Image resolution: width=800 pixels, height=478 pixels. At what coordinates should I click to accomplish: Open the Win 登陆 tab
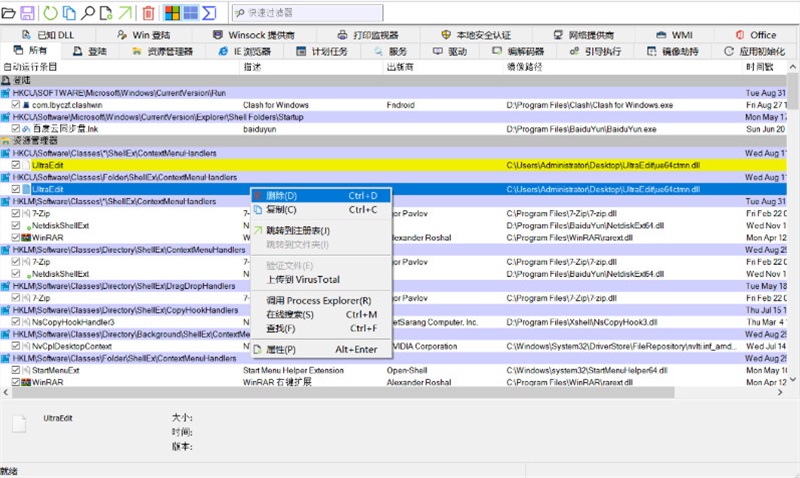(x=143, y=35)
